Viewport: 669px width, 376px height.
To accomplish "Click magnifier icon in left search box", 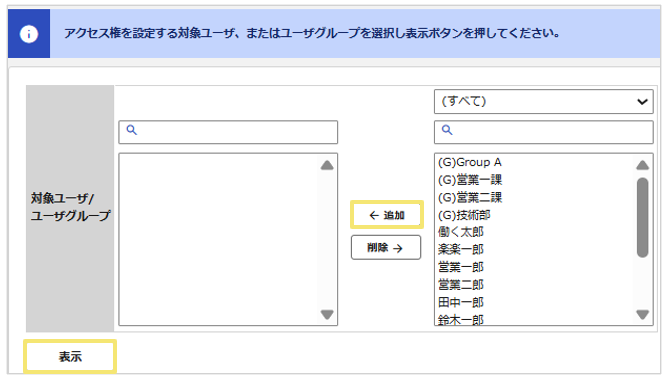I will click(x=132, y=130).
